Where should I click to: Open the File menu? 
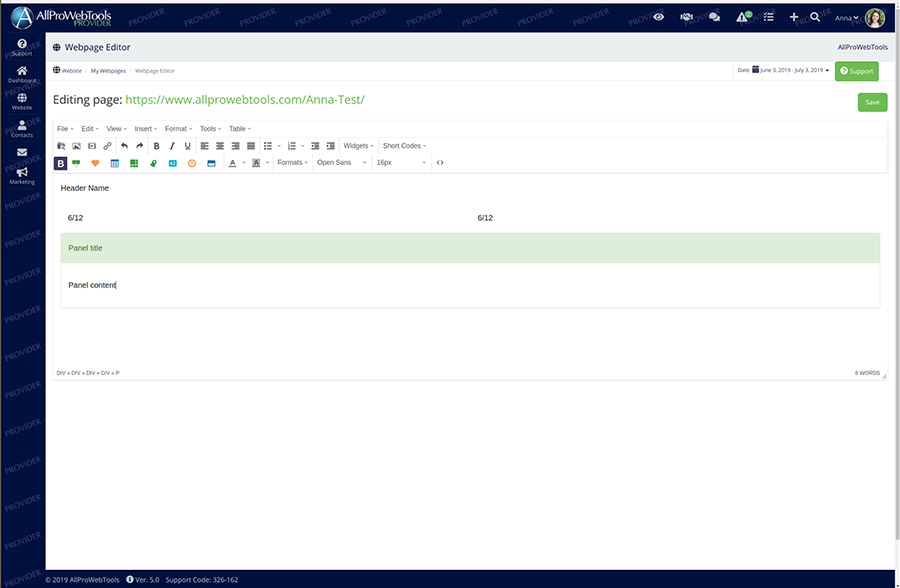pyautogui.click(x=65, y=129)
